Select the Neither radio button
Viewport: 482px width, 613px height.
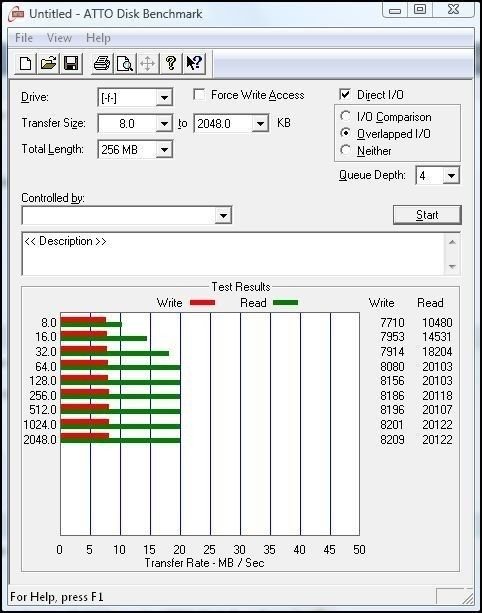tap(345, 150)
